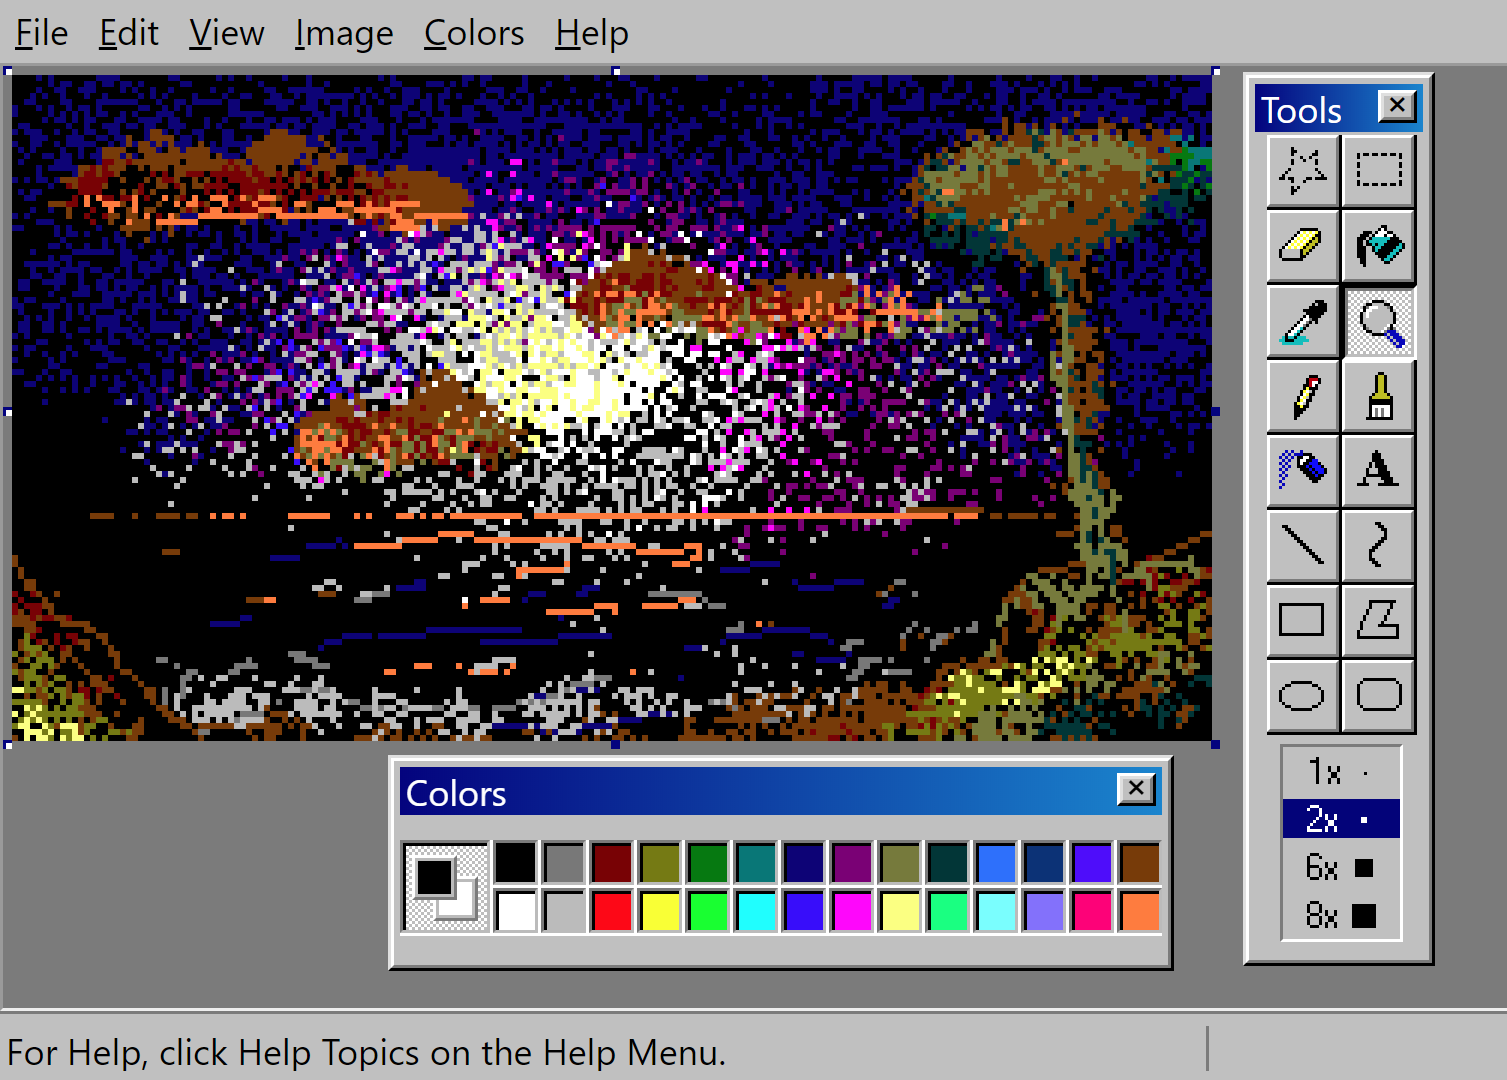Viewport: 1507px width, 1080px height.
Task: Choose the 6x zoom level
Action: pyautogui.click(x=1340, y=867)
